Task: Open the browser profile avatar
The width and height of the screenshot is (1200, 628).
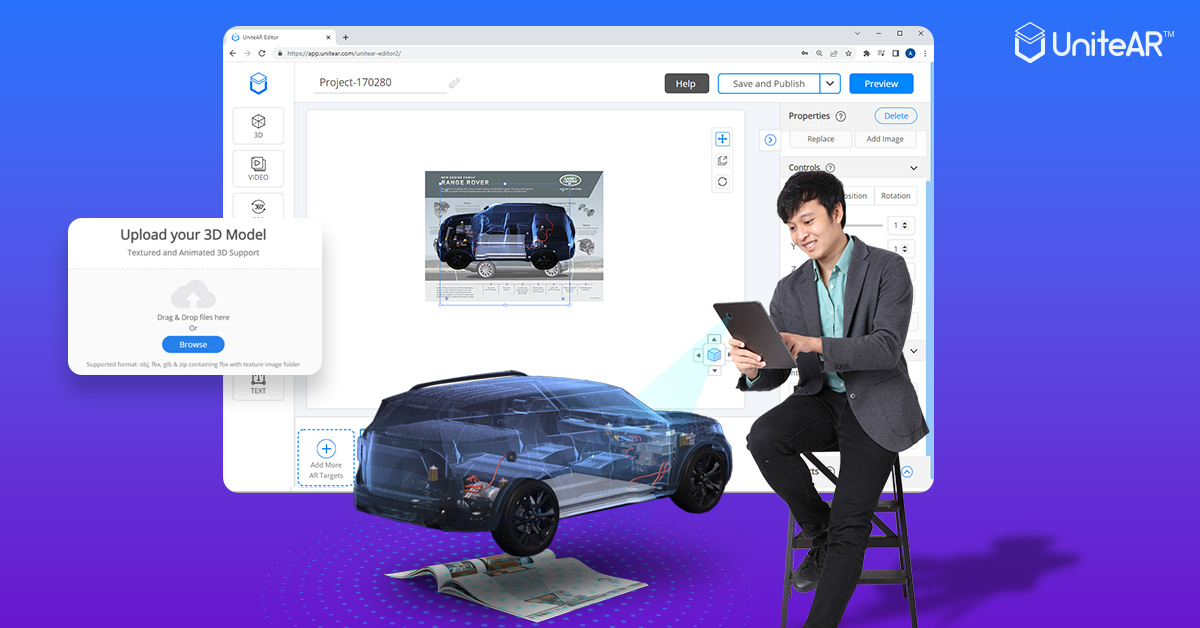Action: pos(910,53)
